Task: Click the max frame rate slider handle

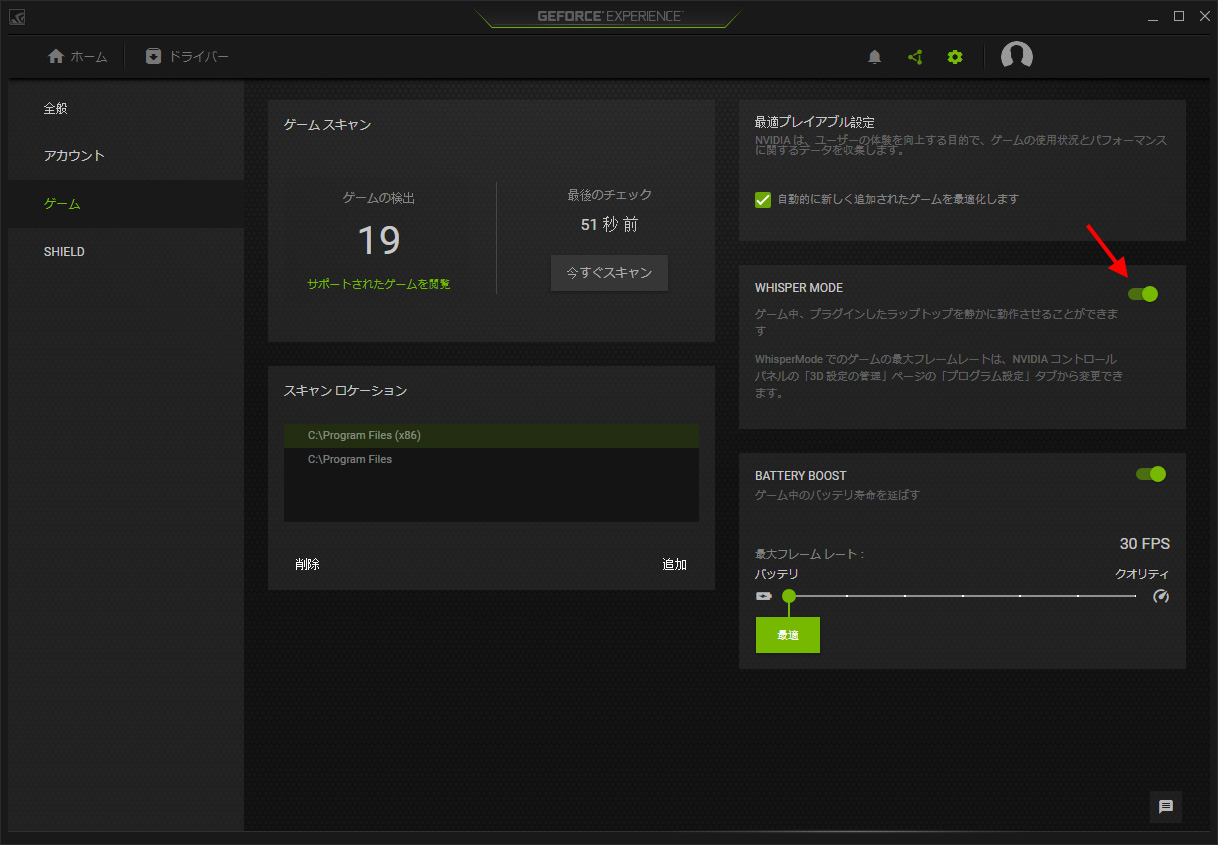Action: (x=789, y=596)
